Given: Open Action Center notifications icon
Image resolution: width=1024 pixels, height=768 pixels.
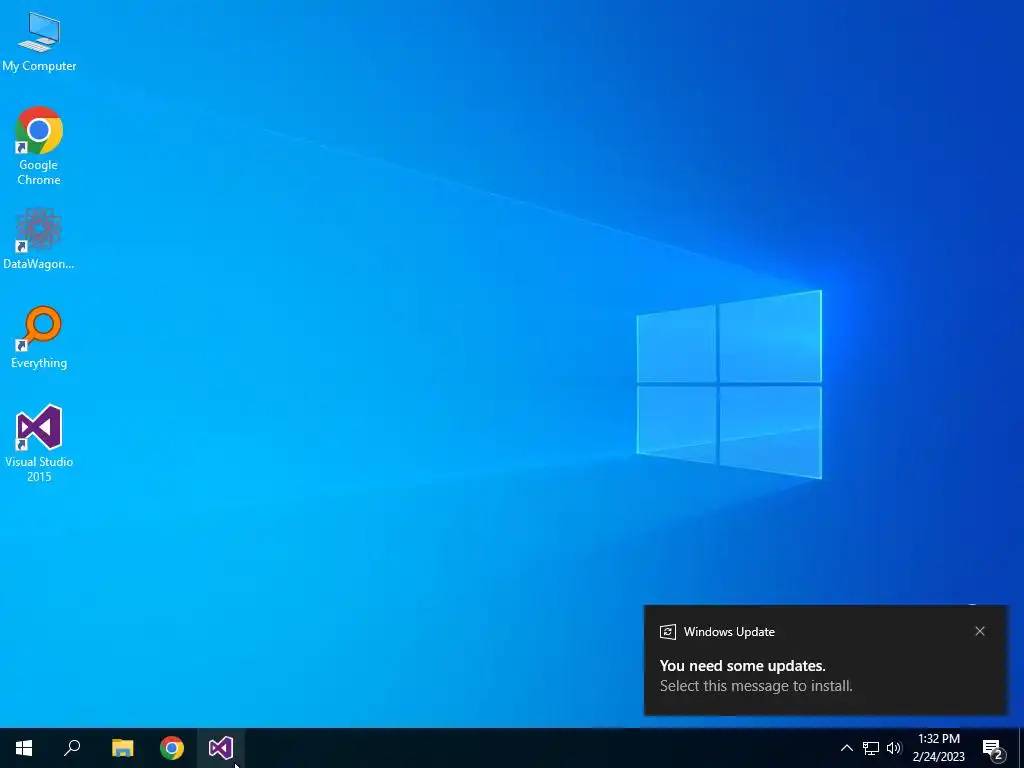Looking at the screenshot, I should tap(992, 748).
